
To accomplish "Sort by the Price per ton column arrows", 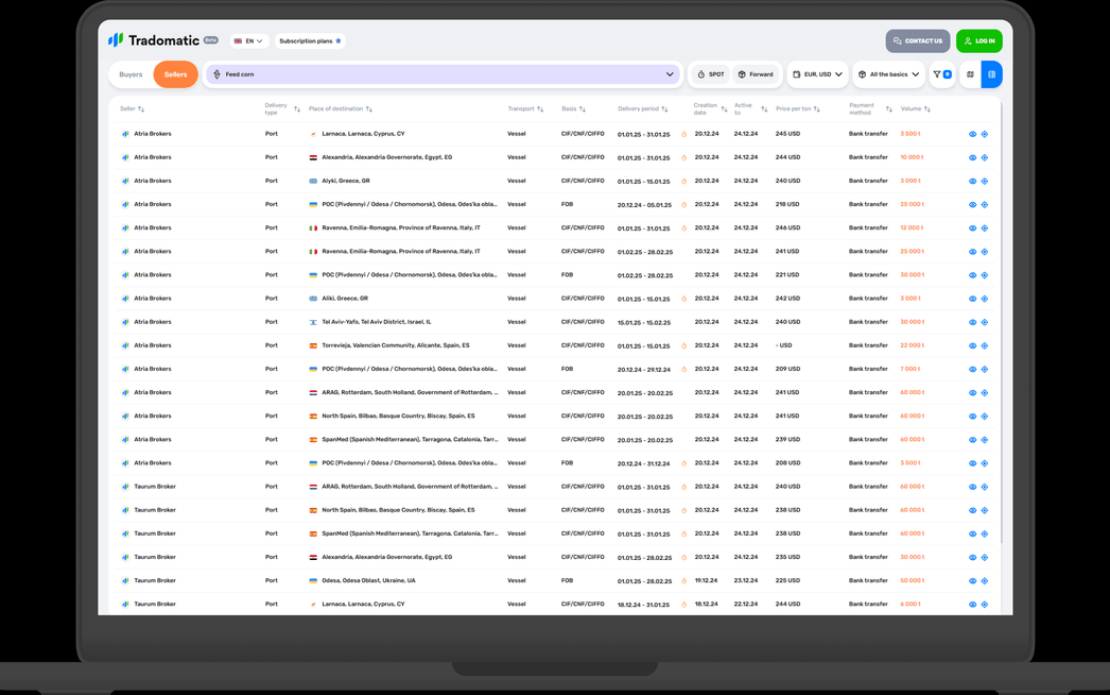I will tap(817, 109).
